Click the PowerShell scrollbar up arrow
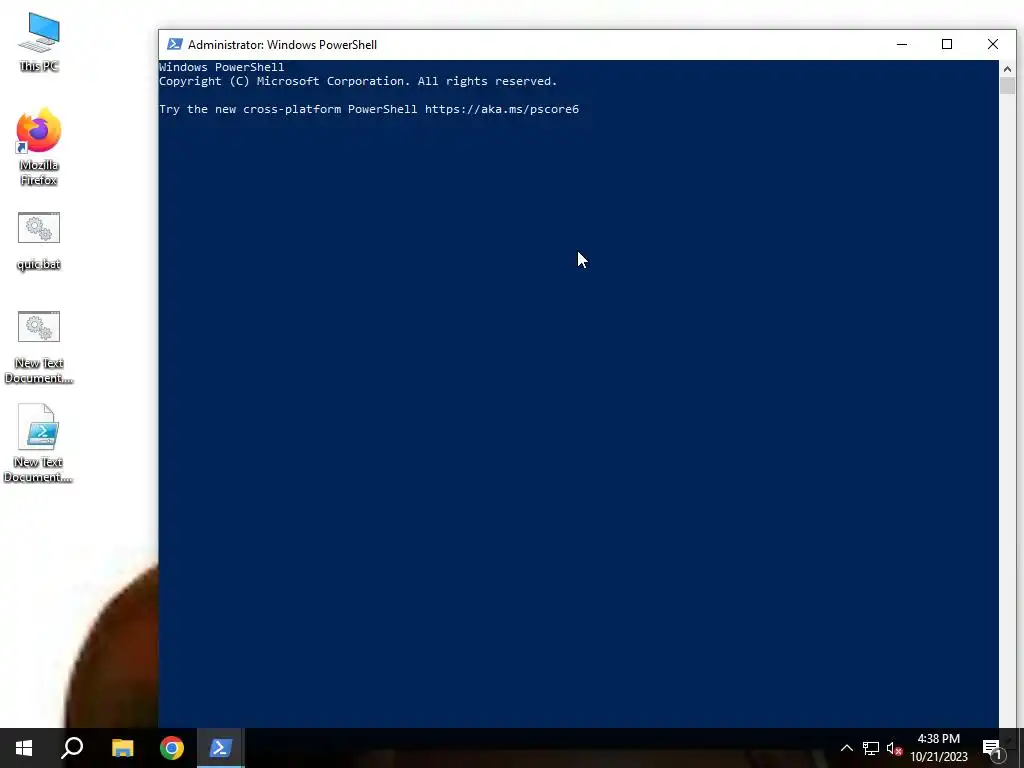This screenshot has width=1024, height=768. (1007, 68)
